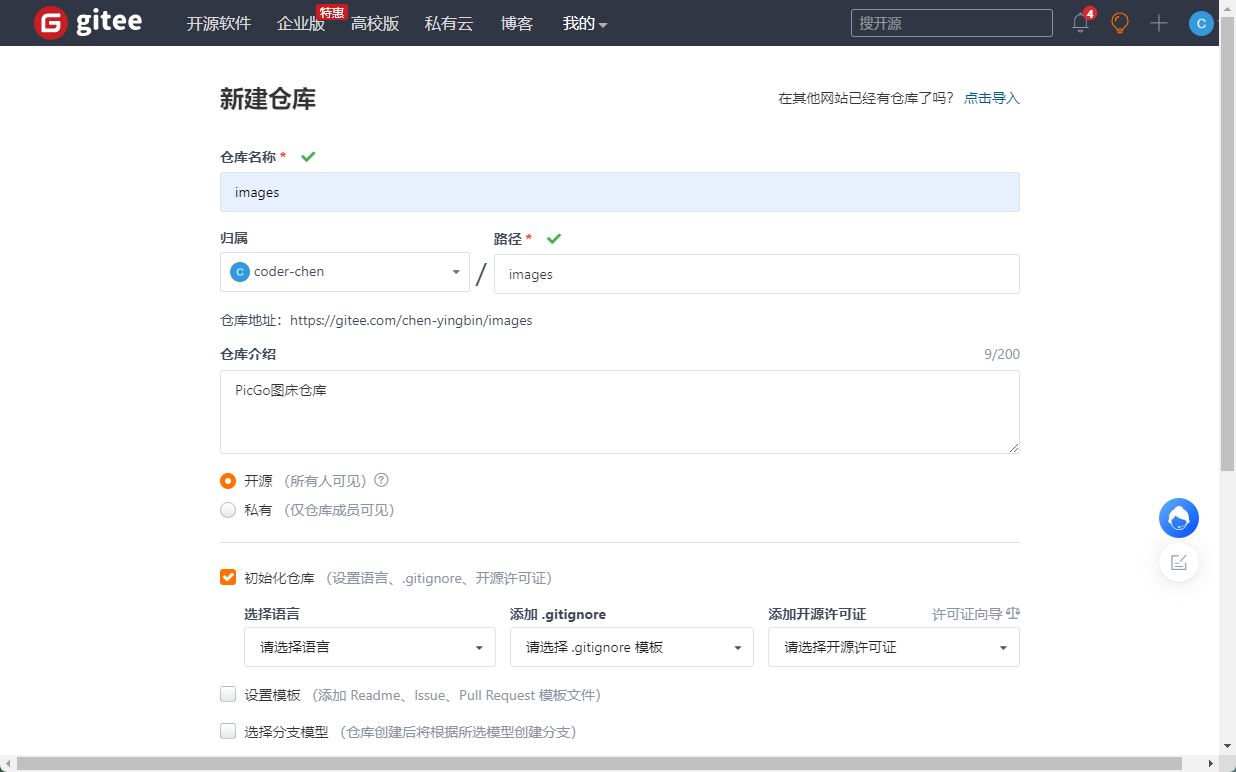This screenshot has width=1236, height=772.
Task: Enable the 选择分支模型 checkbox
Action: (x=228, y=731)
